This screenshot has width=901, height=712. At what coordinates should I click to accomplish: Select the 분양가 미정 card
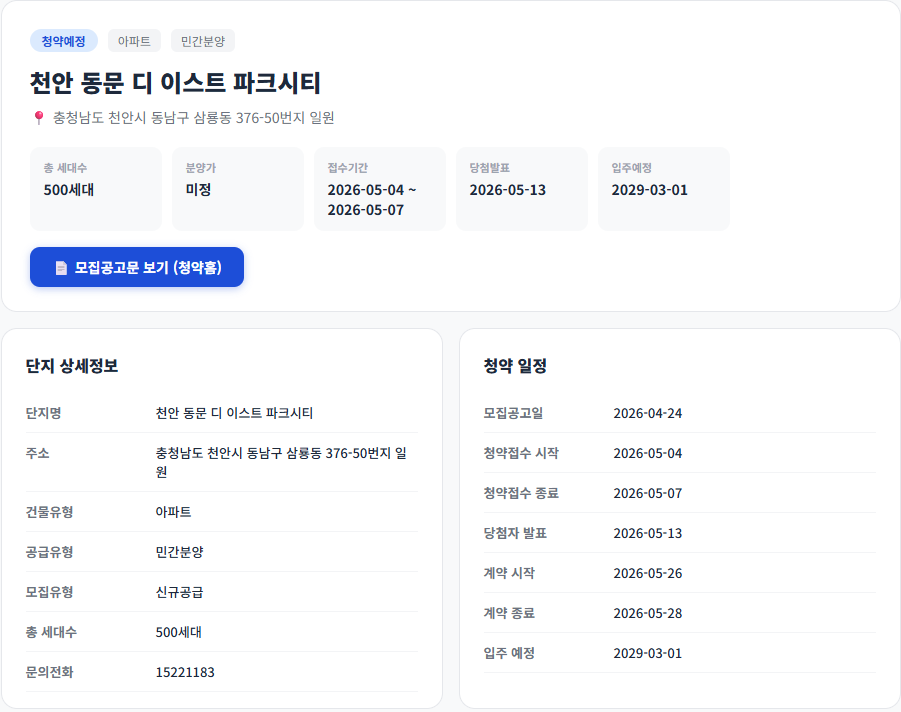pos(237,188)
